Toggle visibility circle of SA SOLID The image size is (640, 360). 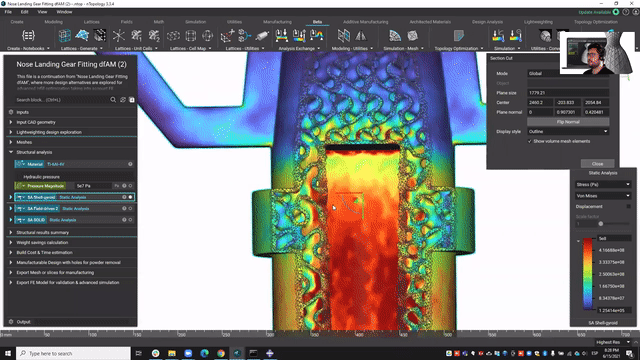click(130, 220)
